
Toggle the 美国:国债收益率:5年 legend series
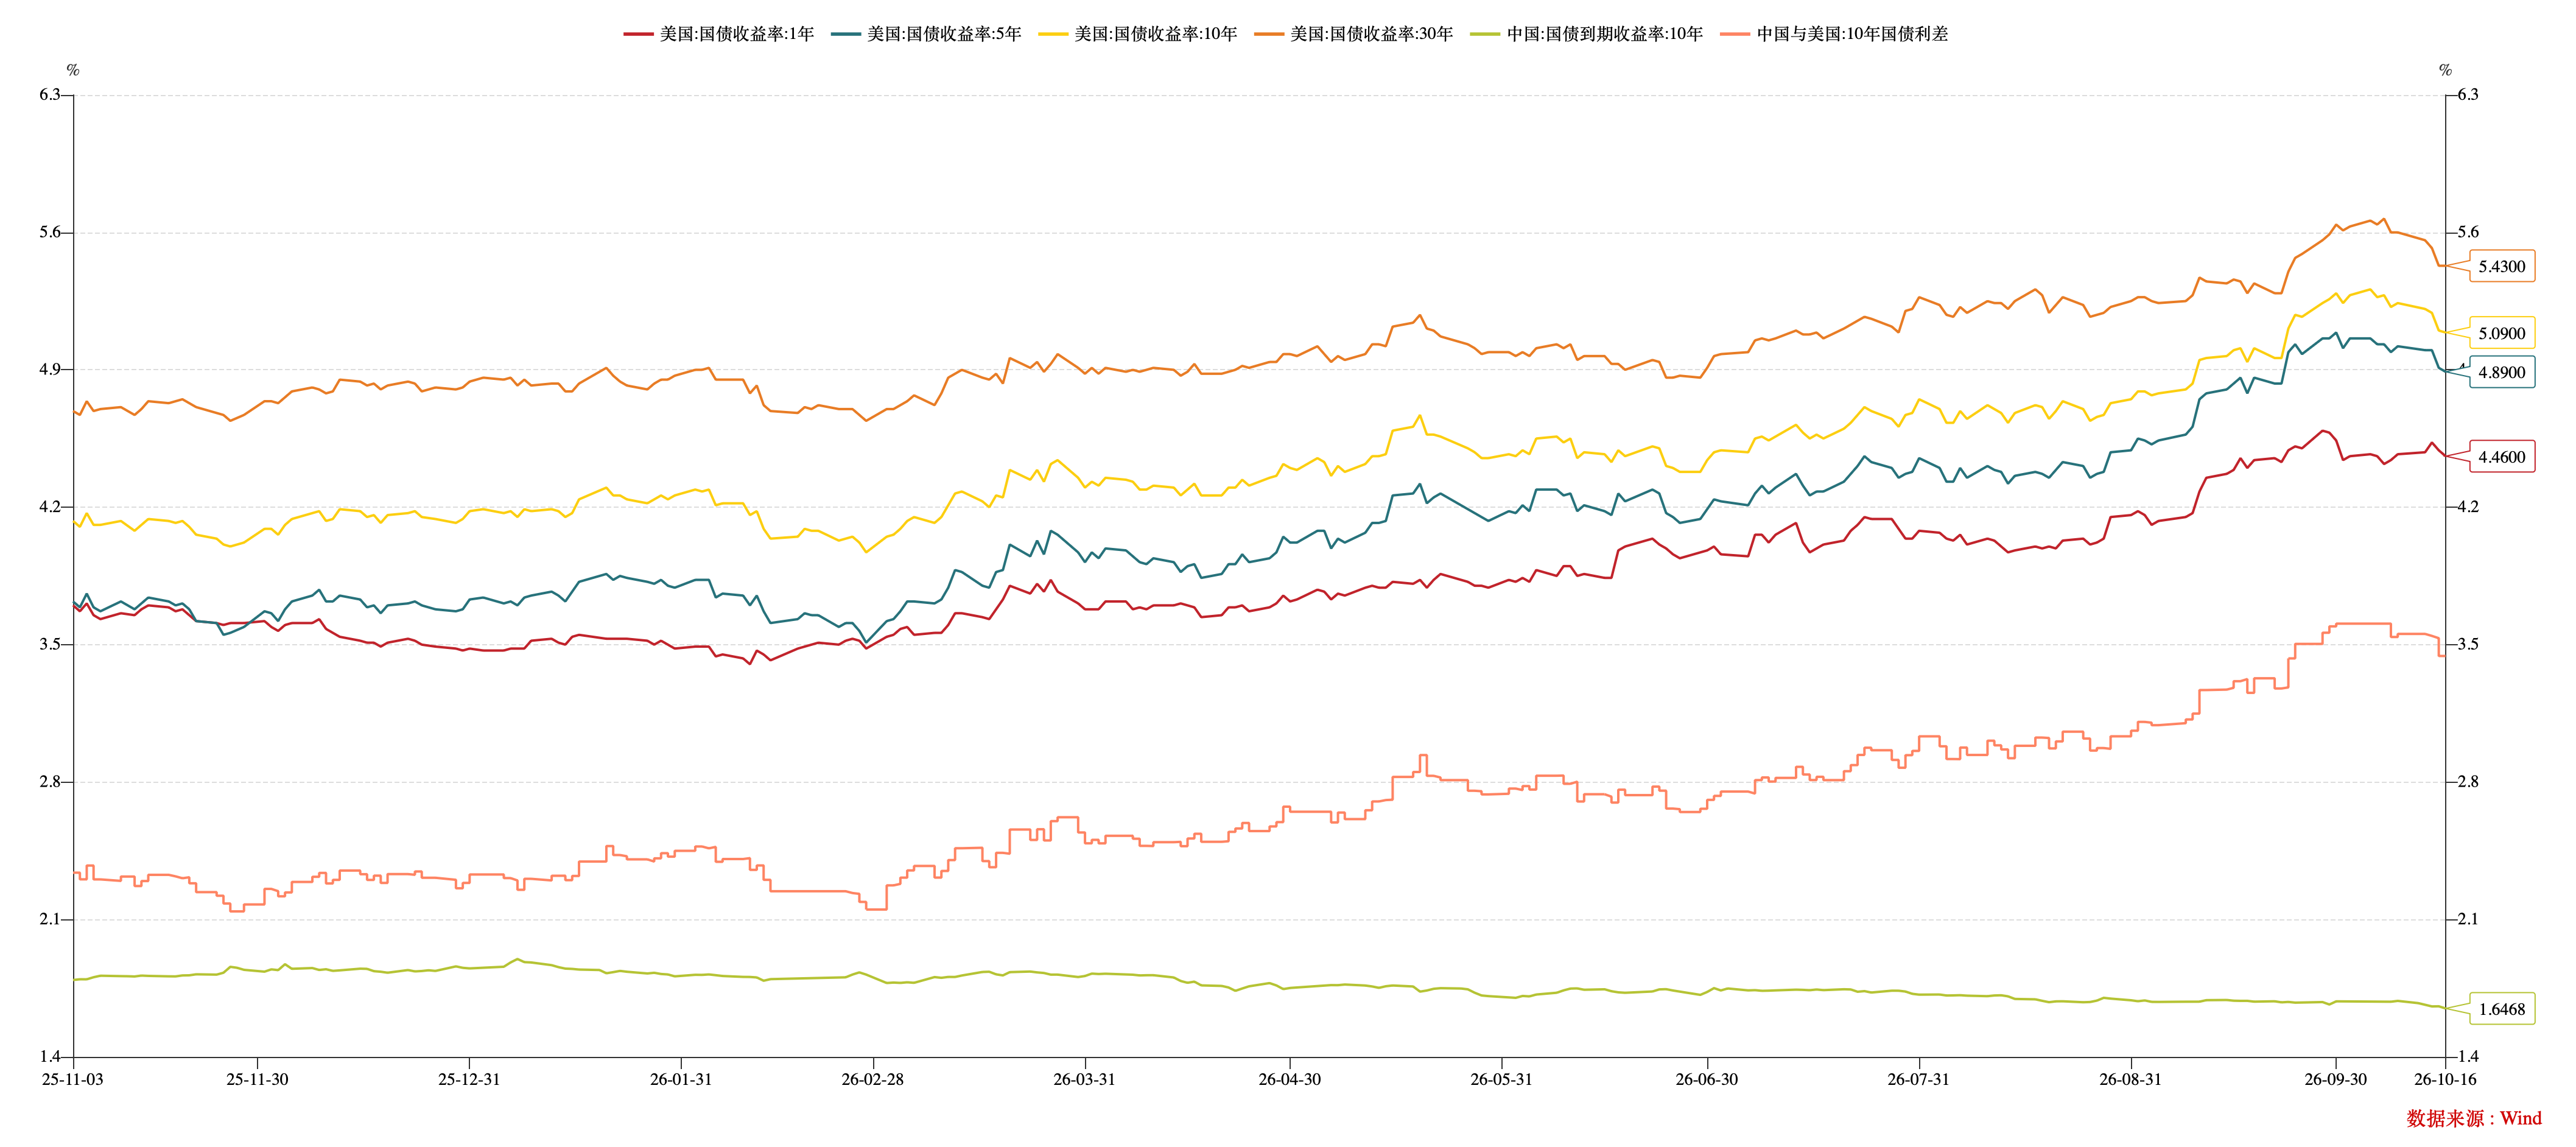[926, 34]
